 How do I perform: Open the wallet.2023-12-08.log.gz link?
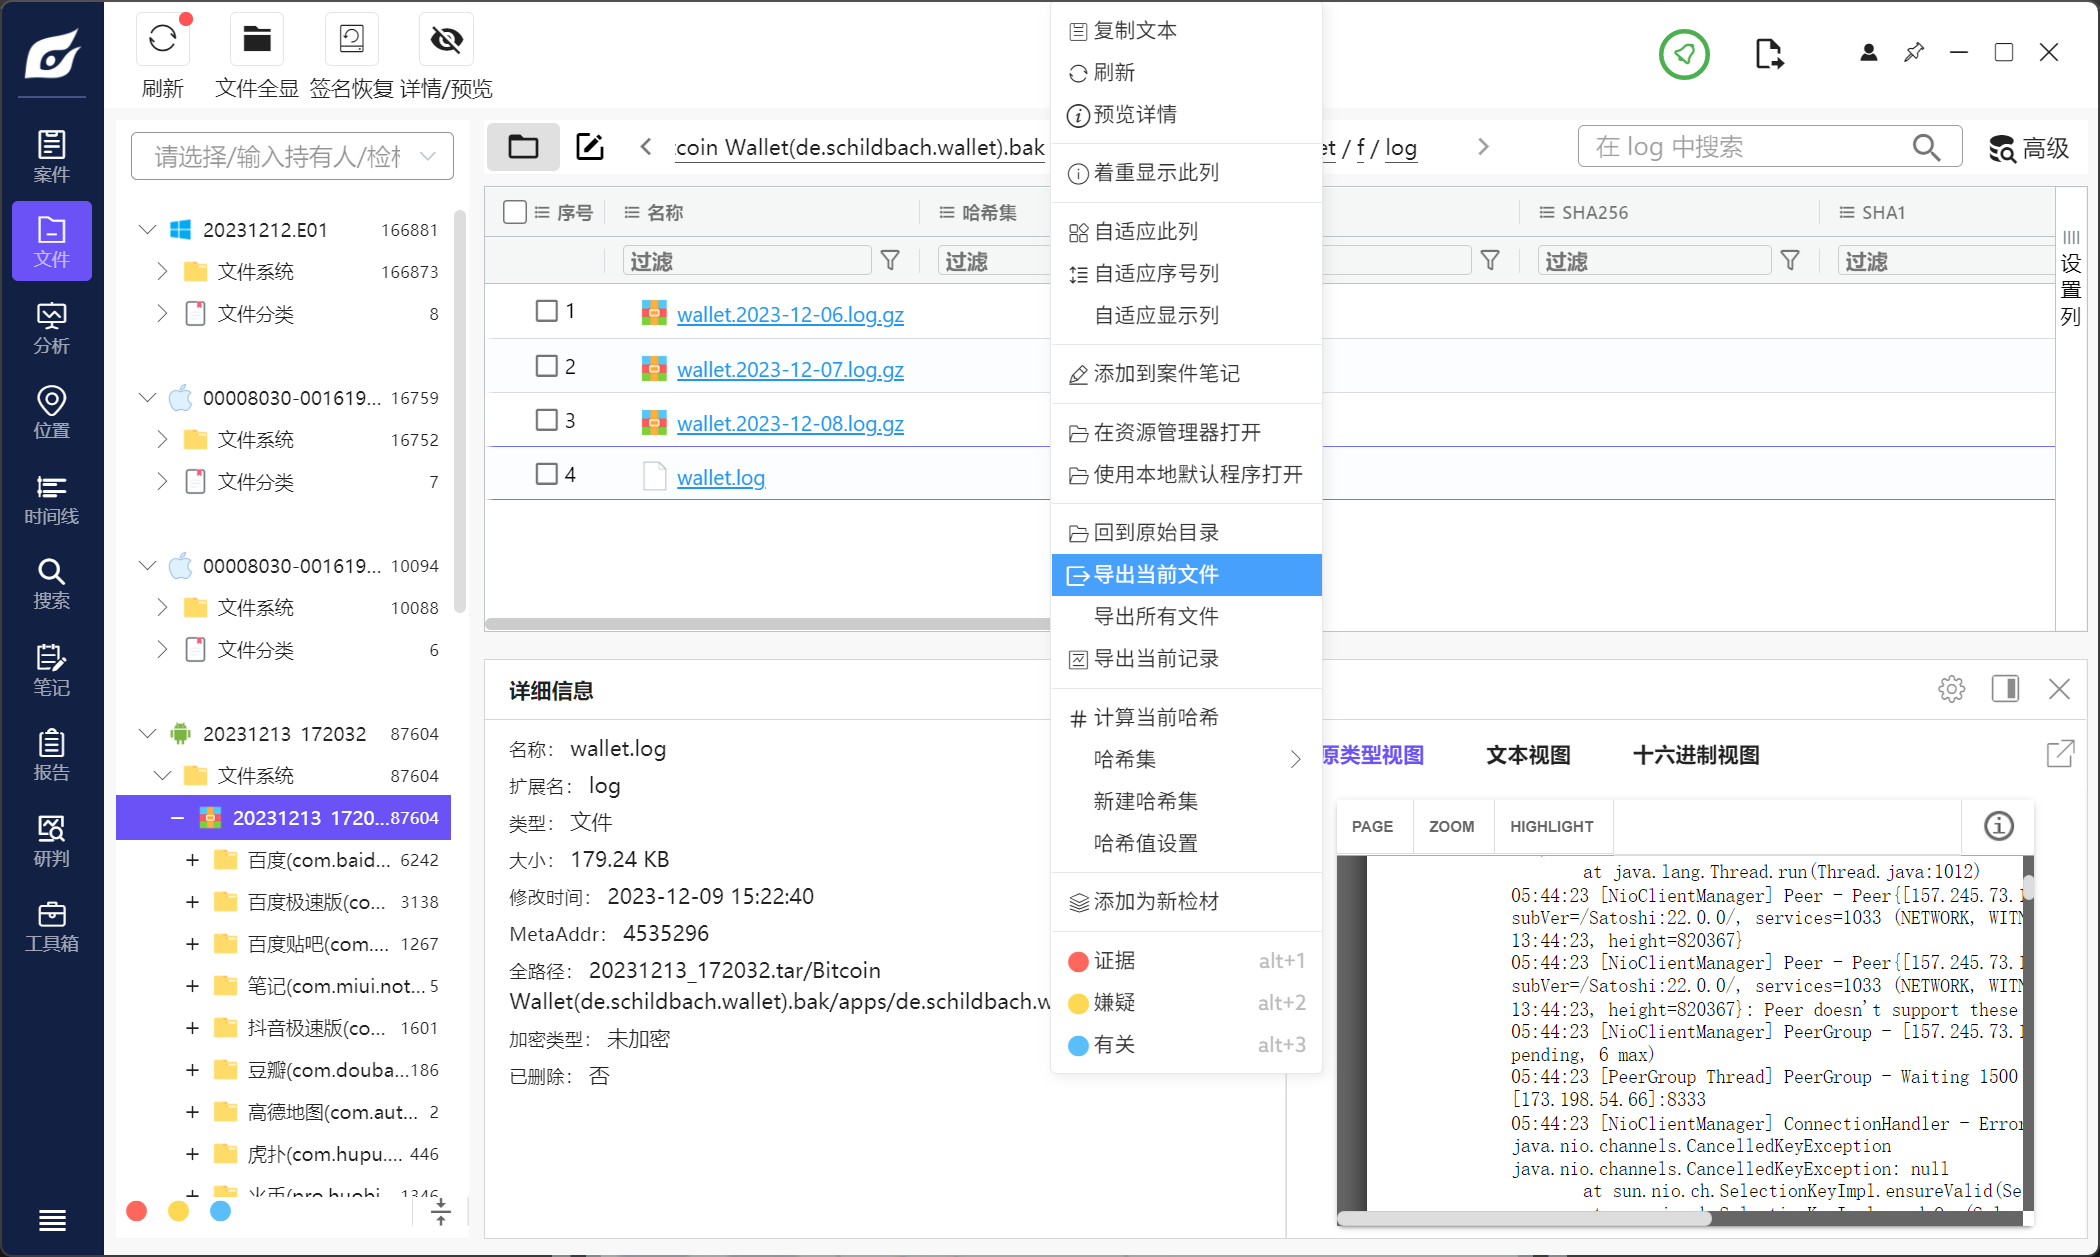790,424
